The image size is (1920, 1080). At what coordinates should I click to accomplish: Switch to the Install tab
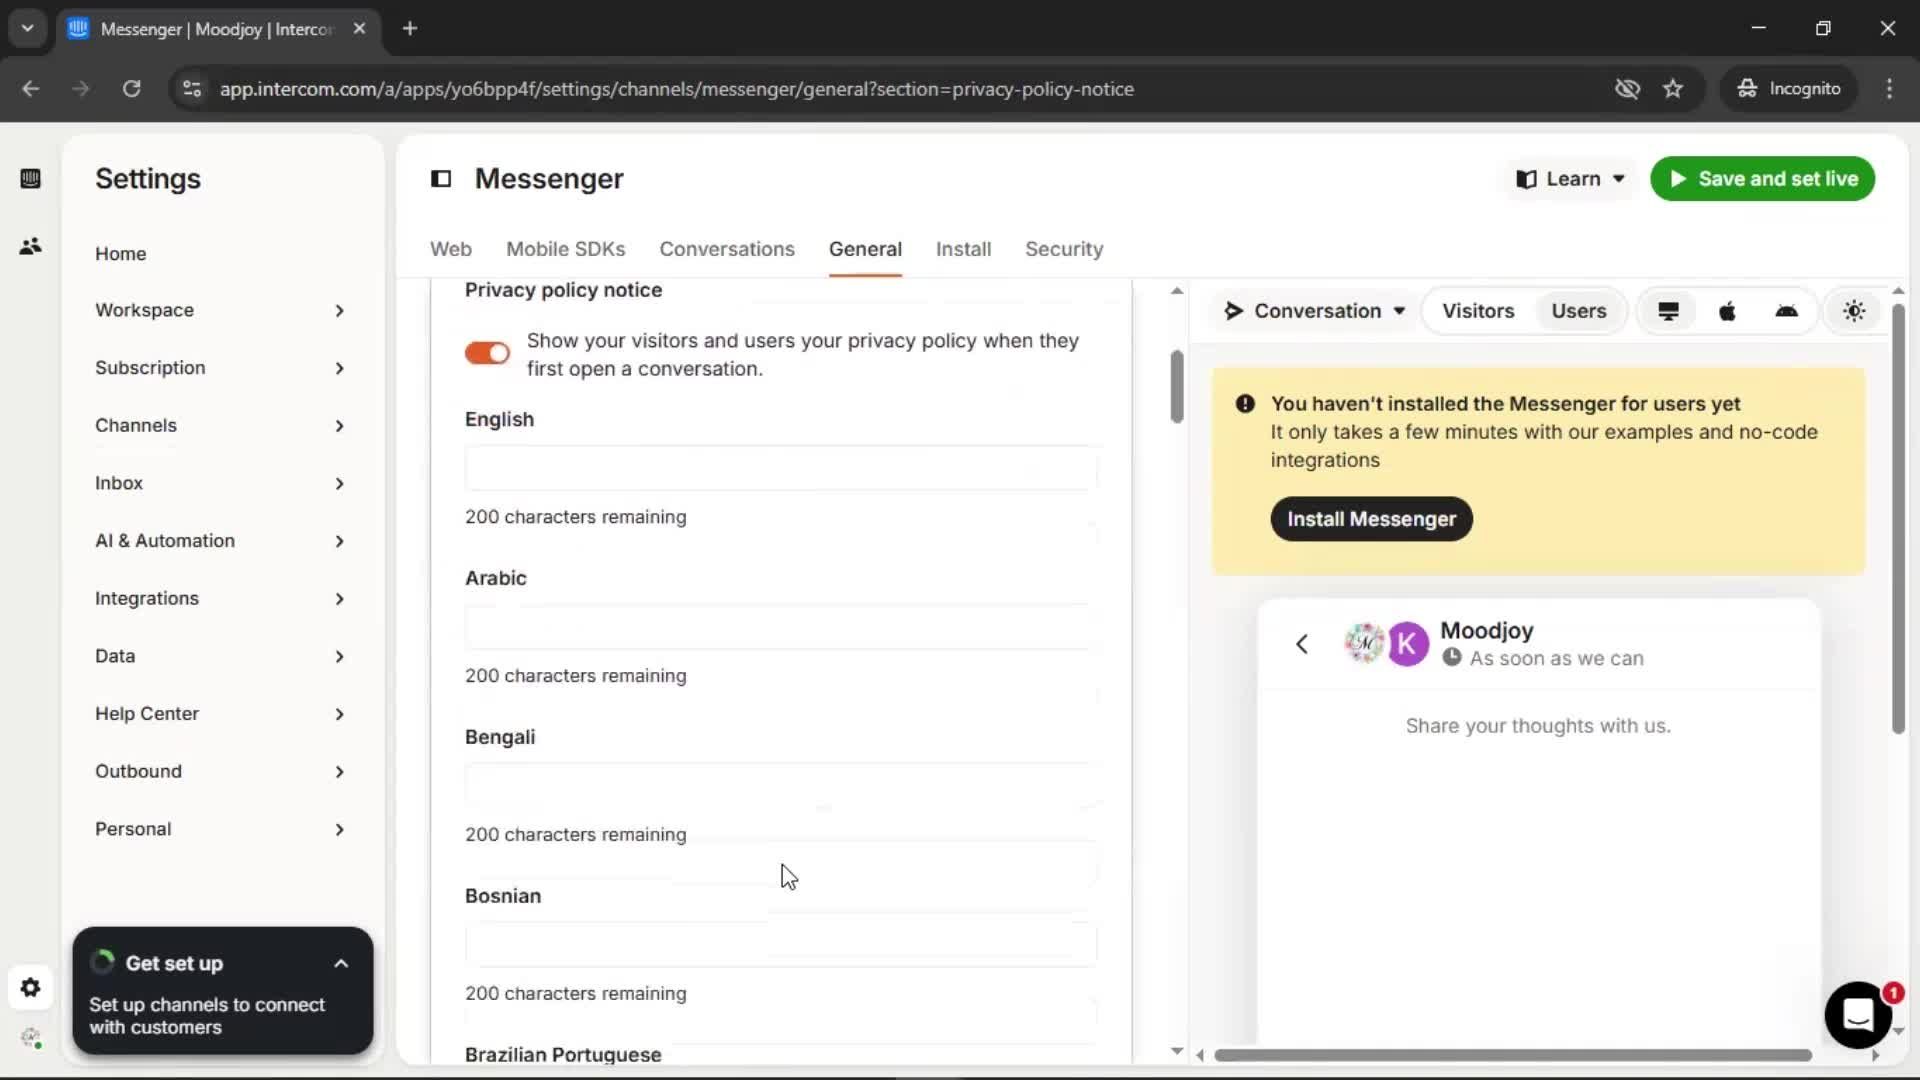tap(963, 250)
